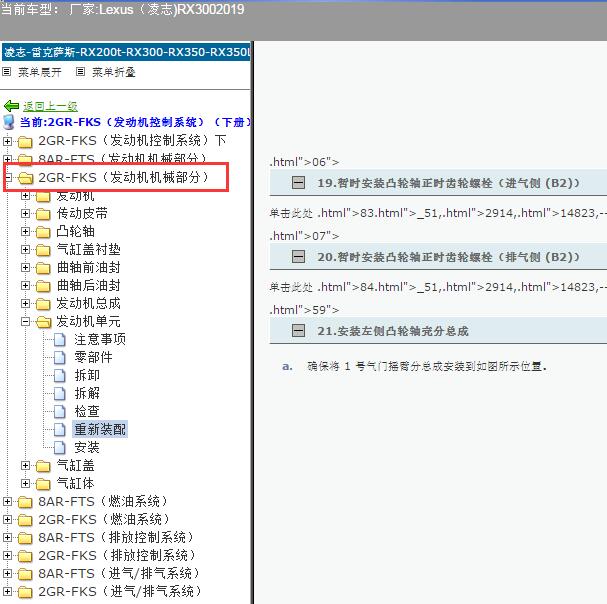Open the 零部件 page
The height and width of the screenshot is (604, 607).
93,357
